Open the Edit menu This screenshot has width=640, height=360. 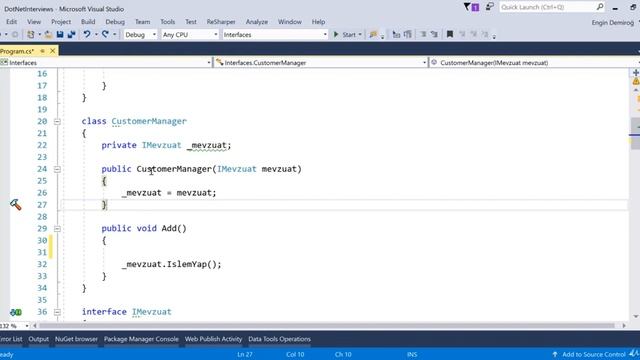[11, 22]
